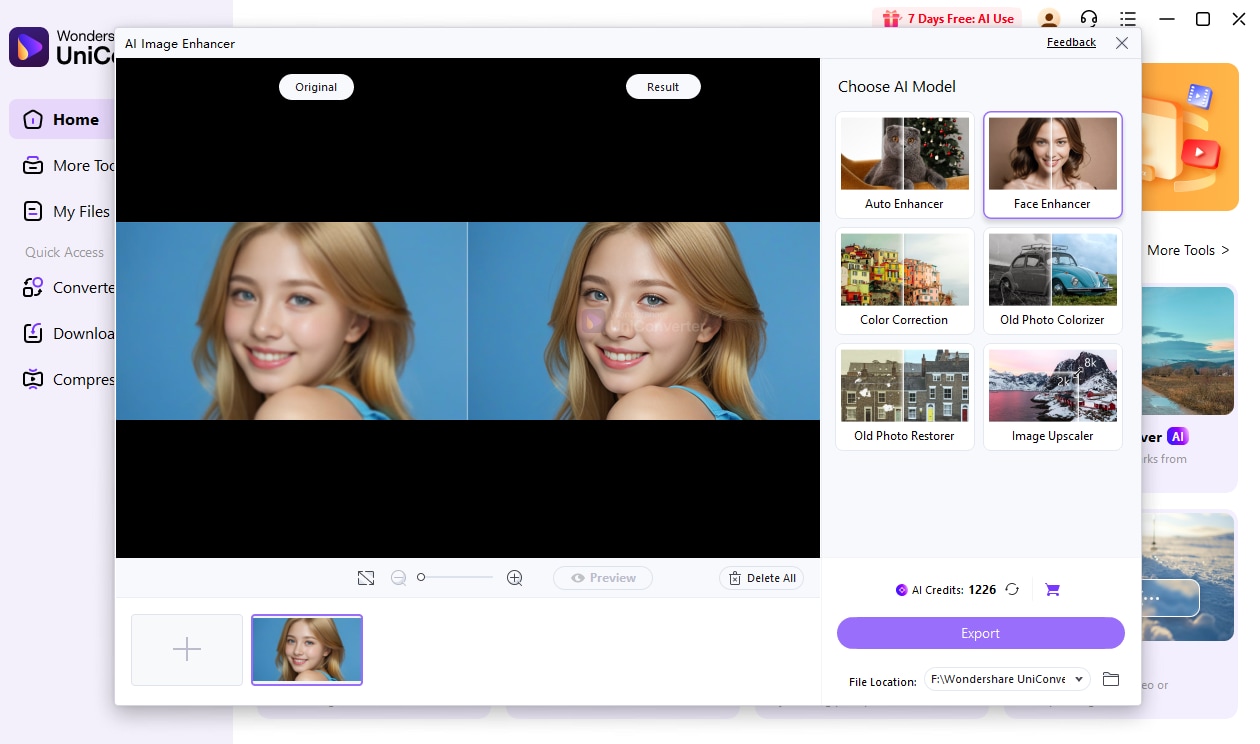
Task: Open the main menu list icon
Action: tap(1128, 19)
